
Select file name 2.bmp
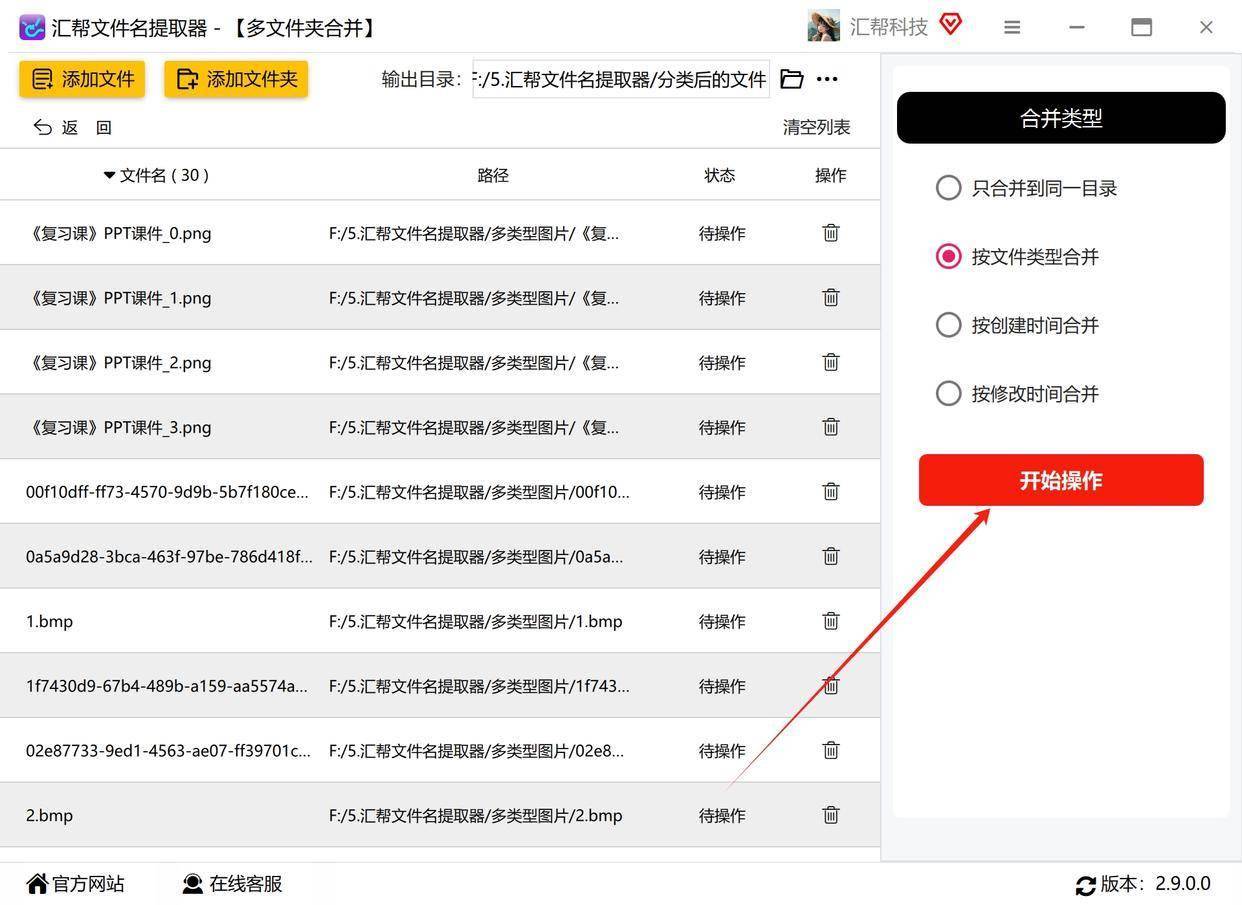pos(49,815)
